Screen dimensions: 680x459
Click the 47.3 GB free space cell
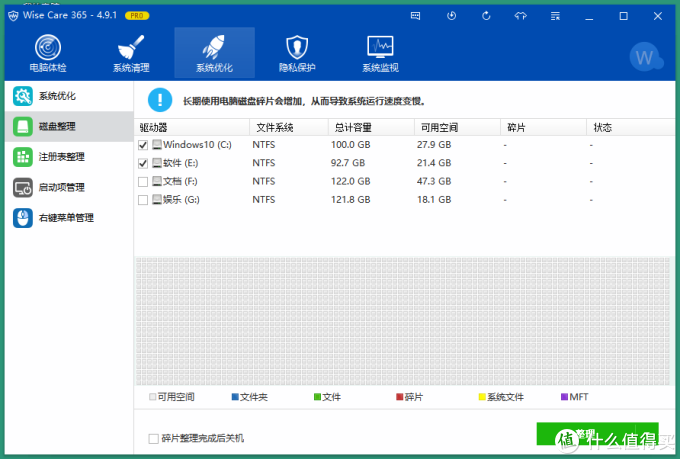434,181
